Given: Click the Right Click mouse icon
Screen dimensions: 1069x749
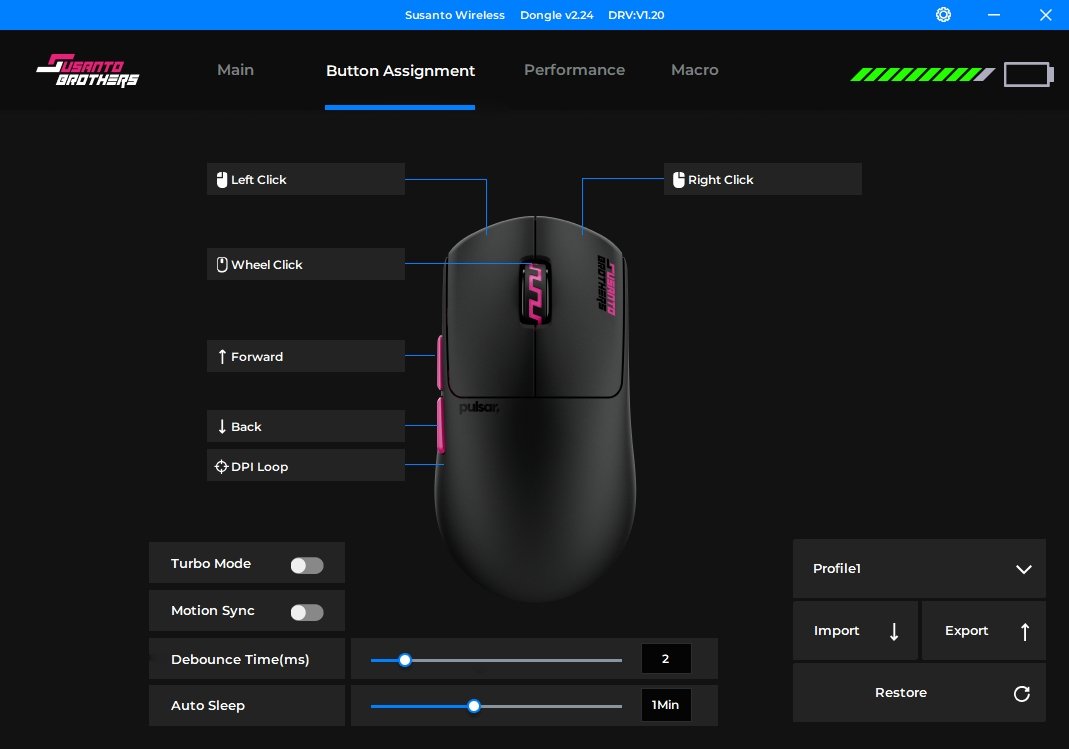Looking at the screenshot, I should coord(678,180).
